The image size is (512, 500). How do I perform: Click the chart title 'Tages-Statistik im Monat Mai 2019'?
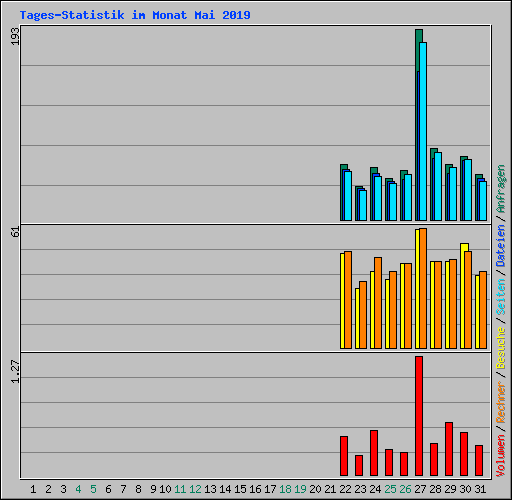[135, 15]
